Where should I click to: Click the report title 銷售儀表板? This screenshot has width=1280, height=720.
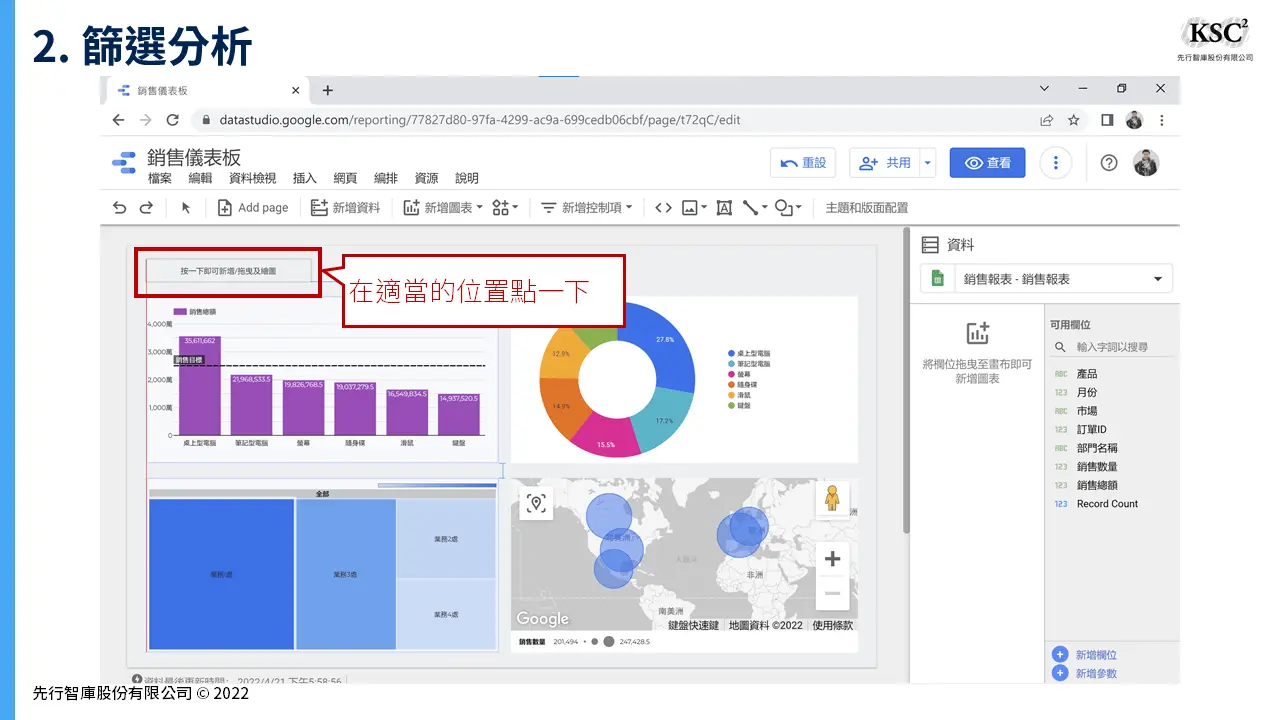coord(194,158)
